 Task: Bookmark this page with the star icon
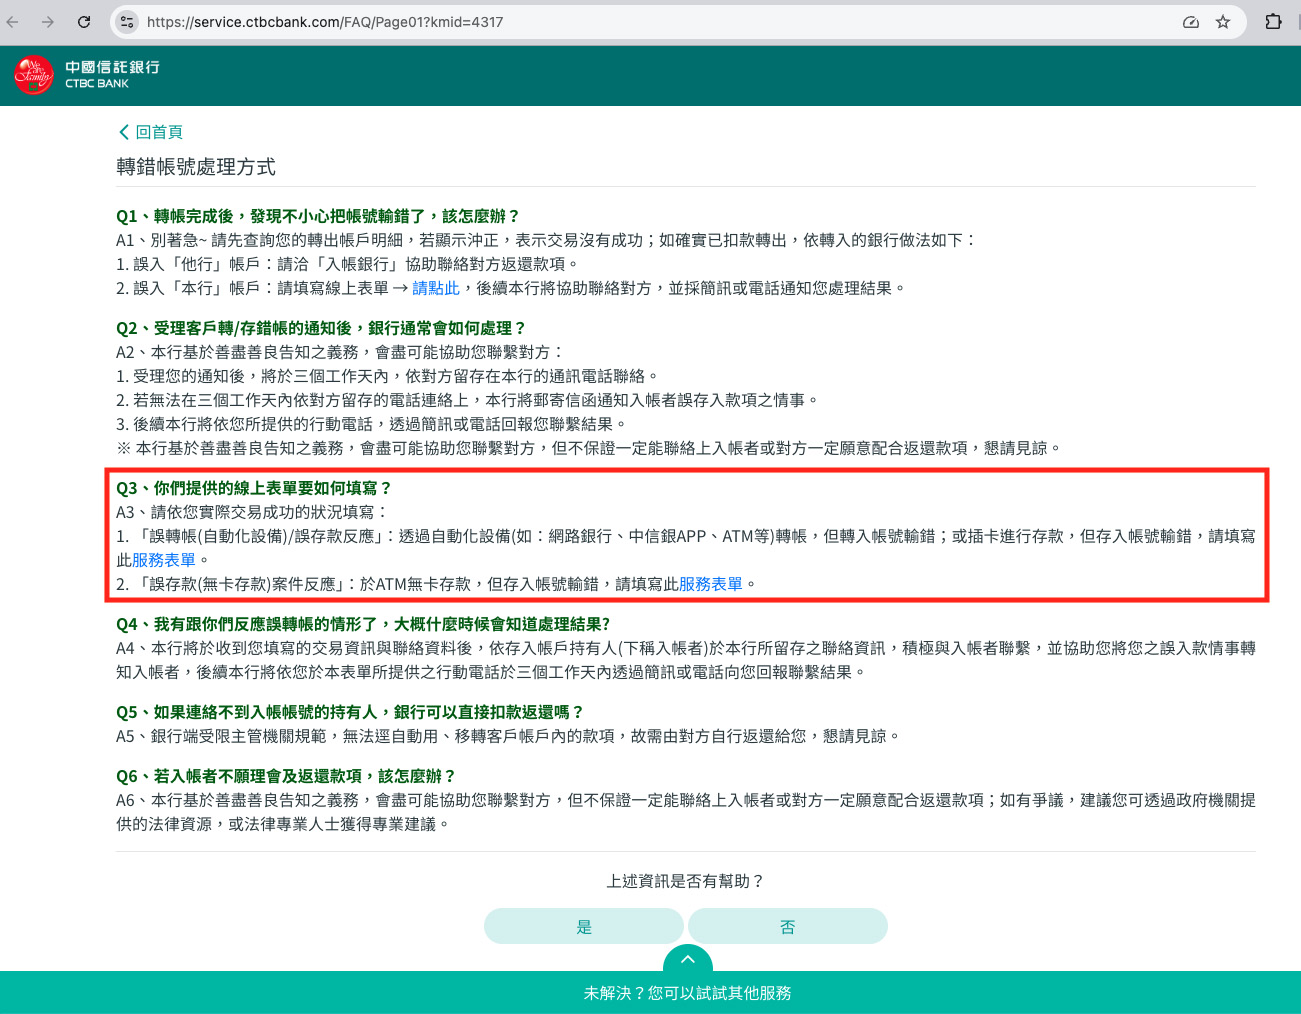(1223, 22)
